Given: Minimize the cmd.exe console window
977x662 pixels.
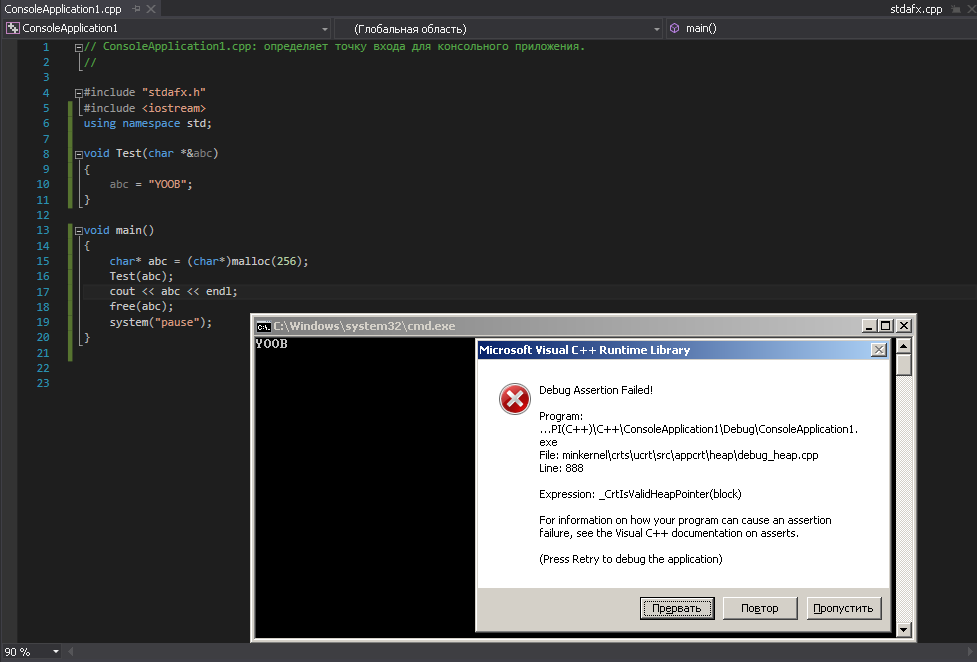Looking at the screenshot, I should coord(870,325).
